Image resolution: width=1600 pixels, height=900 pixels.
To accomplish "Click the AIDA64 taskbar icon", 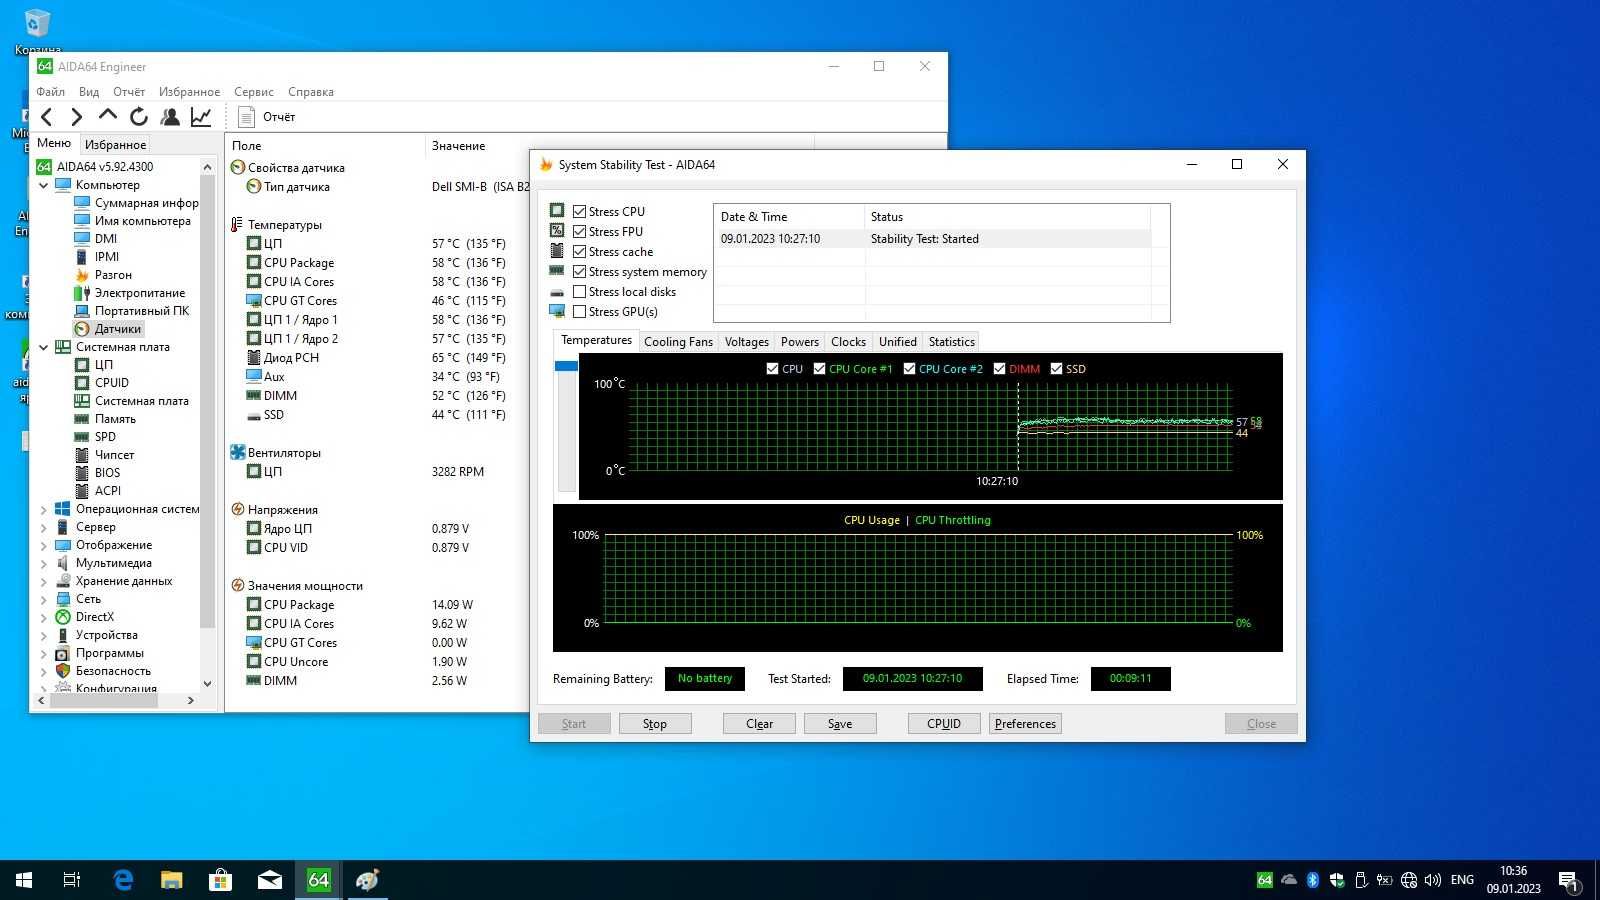I will click(x=319, y=880).
